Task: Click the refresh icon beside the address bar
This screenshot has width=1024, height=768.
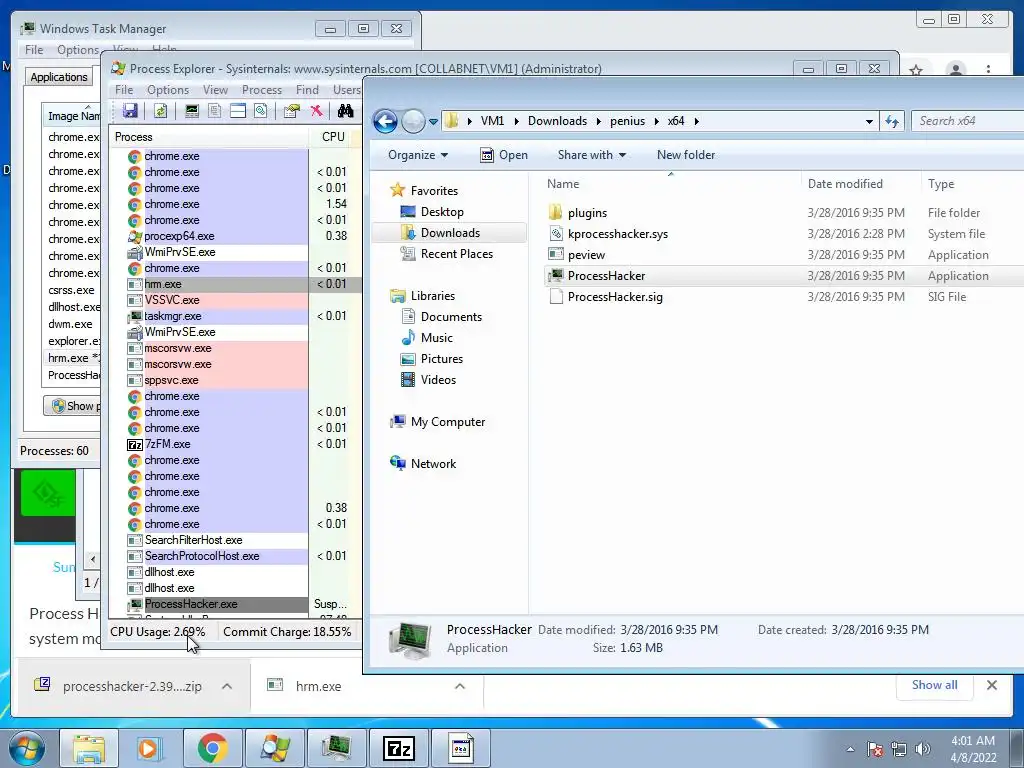Action: pos(892,121)
